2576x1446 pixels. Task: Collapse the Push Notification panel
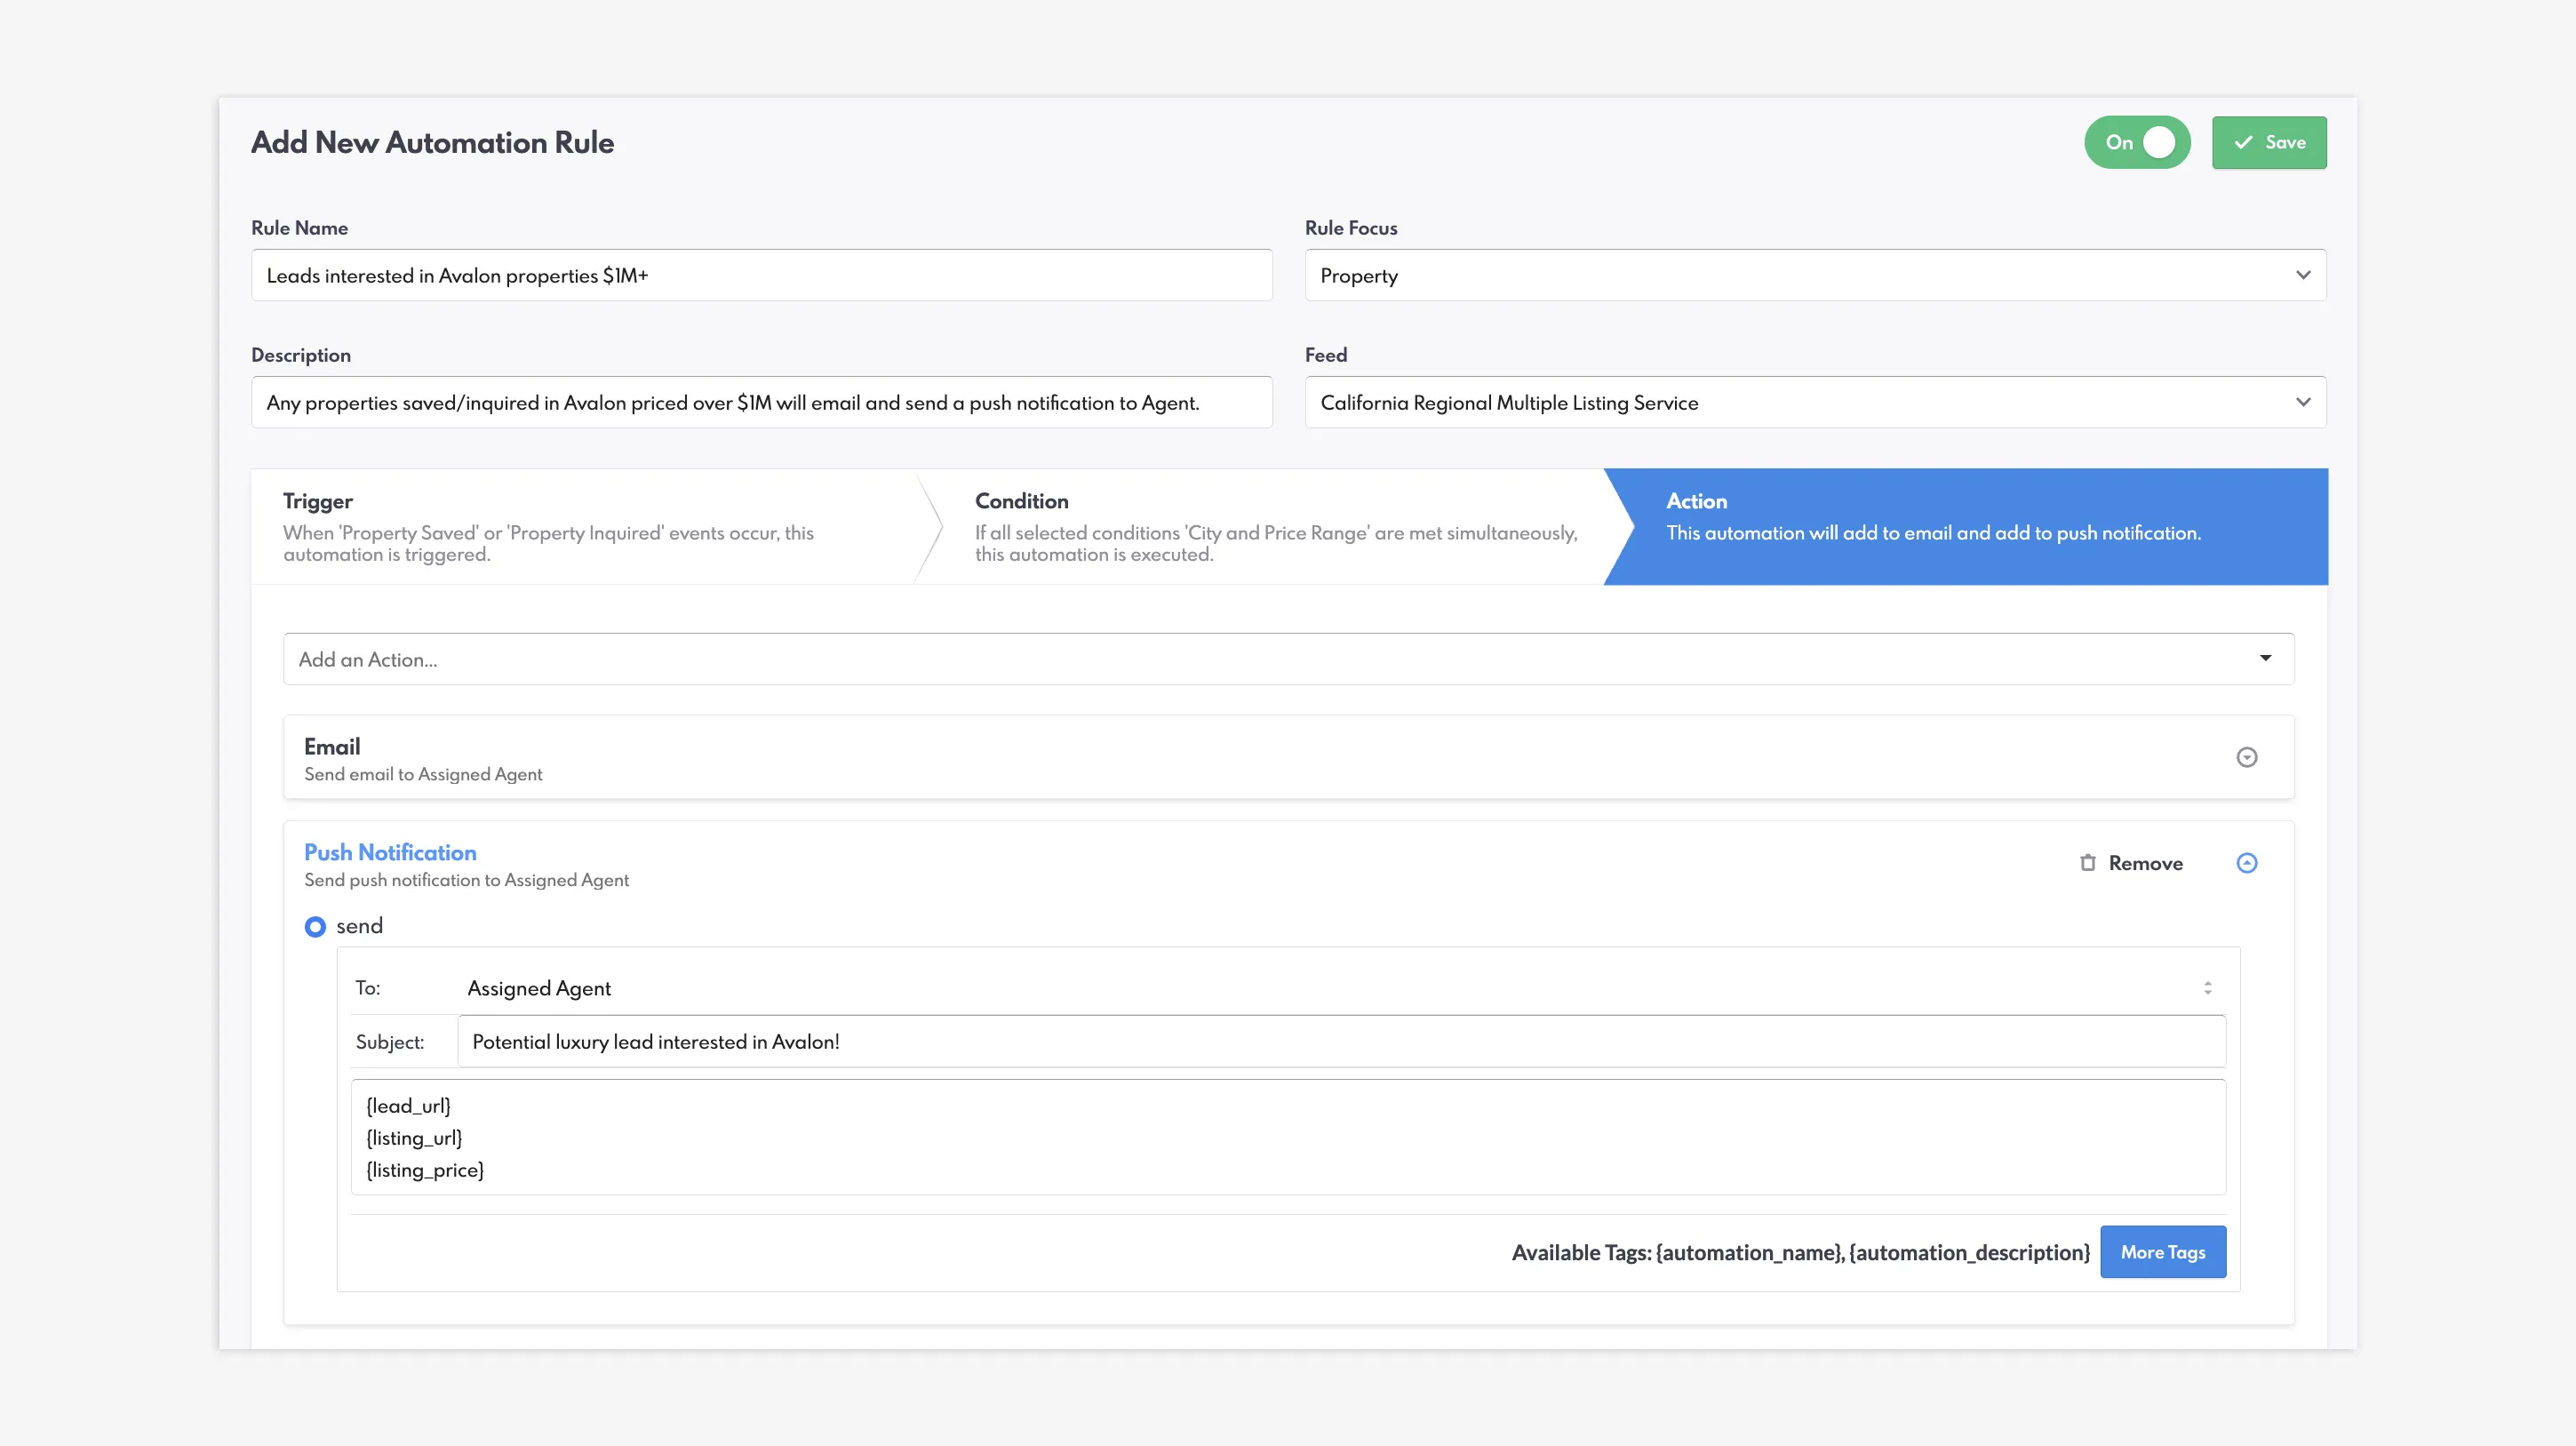(2246, 863)
